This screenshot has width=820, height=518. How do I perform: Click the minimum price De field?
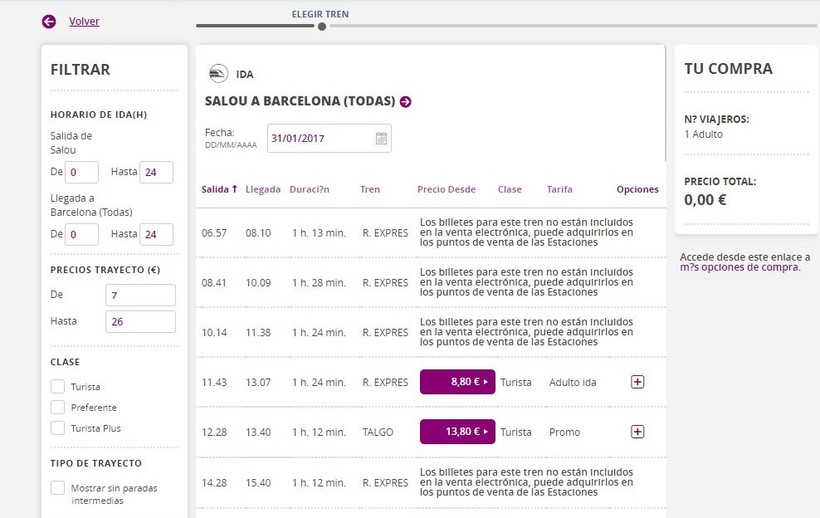pos(140,295)
